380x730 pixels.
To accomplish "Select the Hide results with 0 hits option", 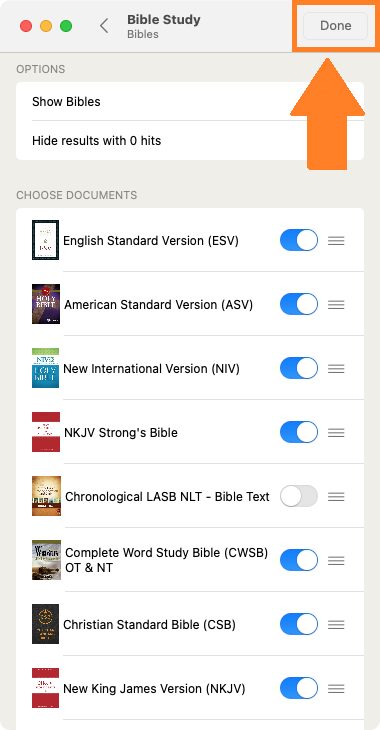I will pyautogui.click(x=190, y=141).
